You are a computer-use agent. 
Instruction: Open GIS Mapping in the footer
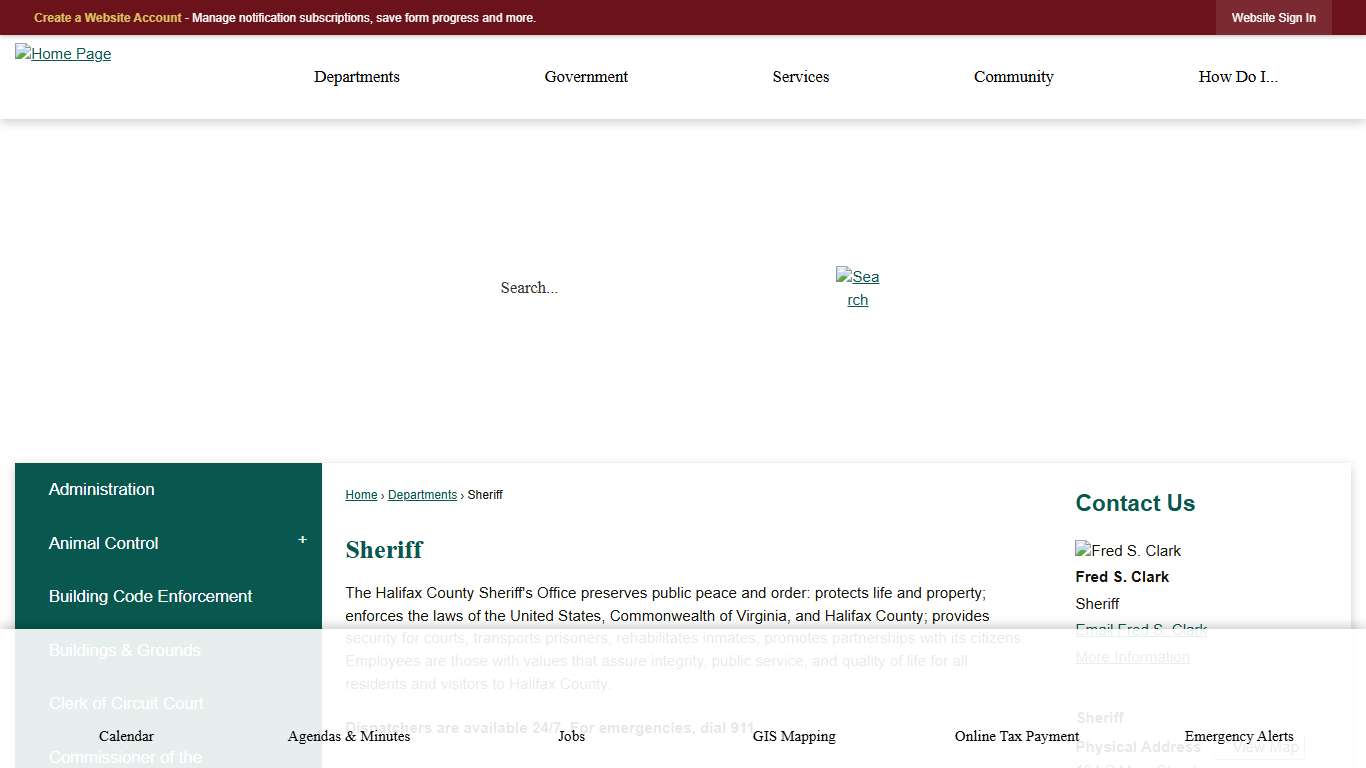pyautogui.click(x=793, y=736)
